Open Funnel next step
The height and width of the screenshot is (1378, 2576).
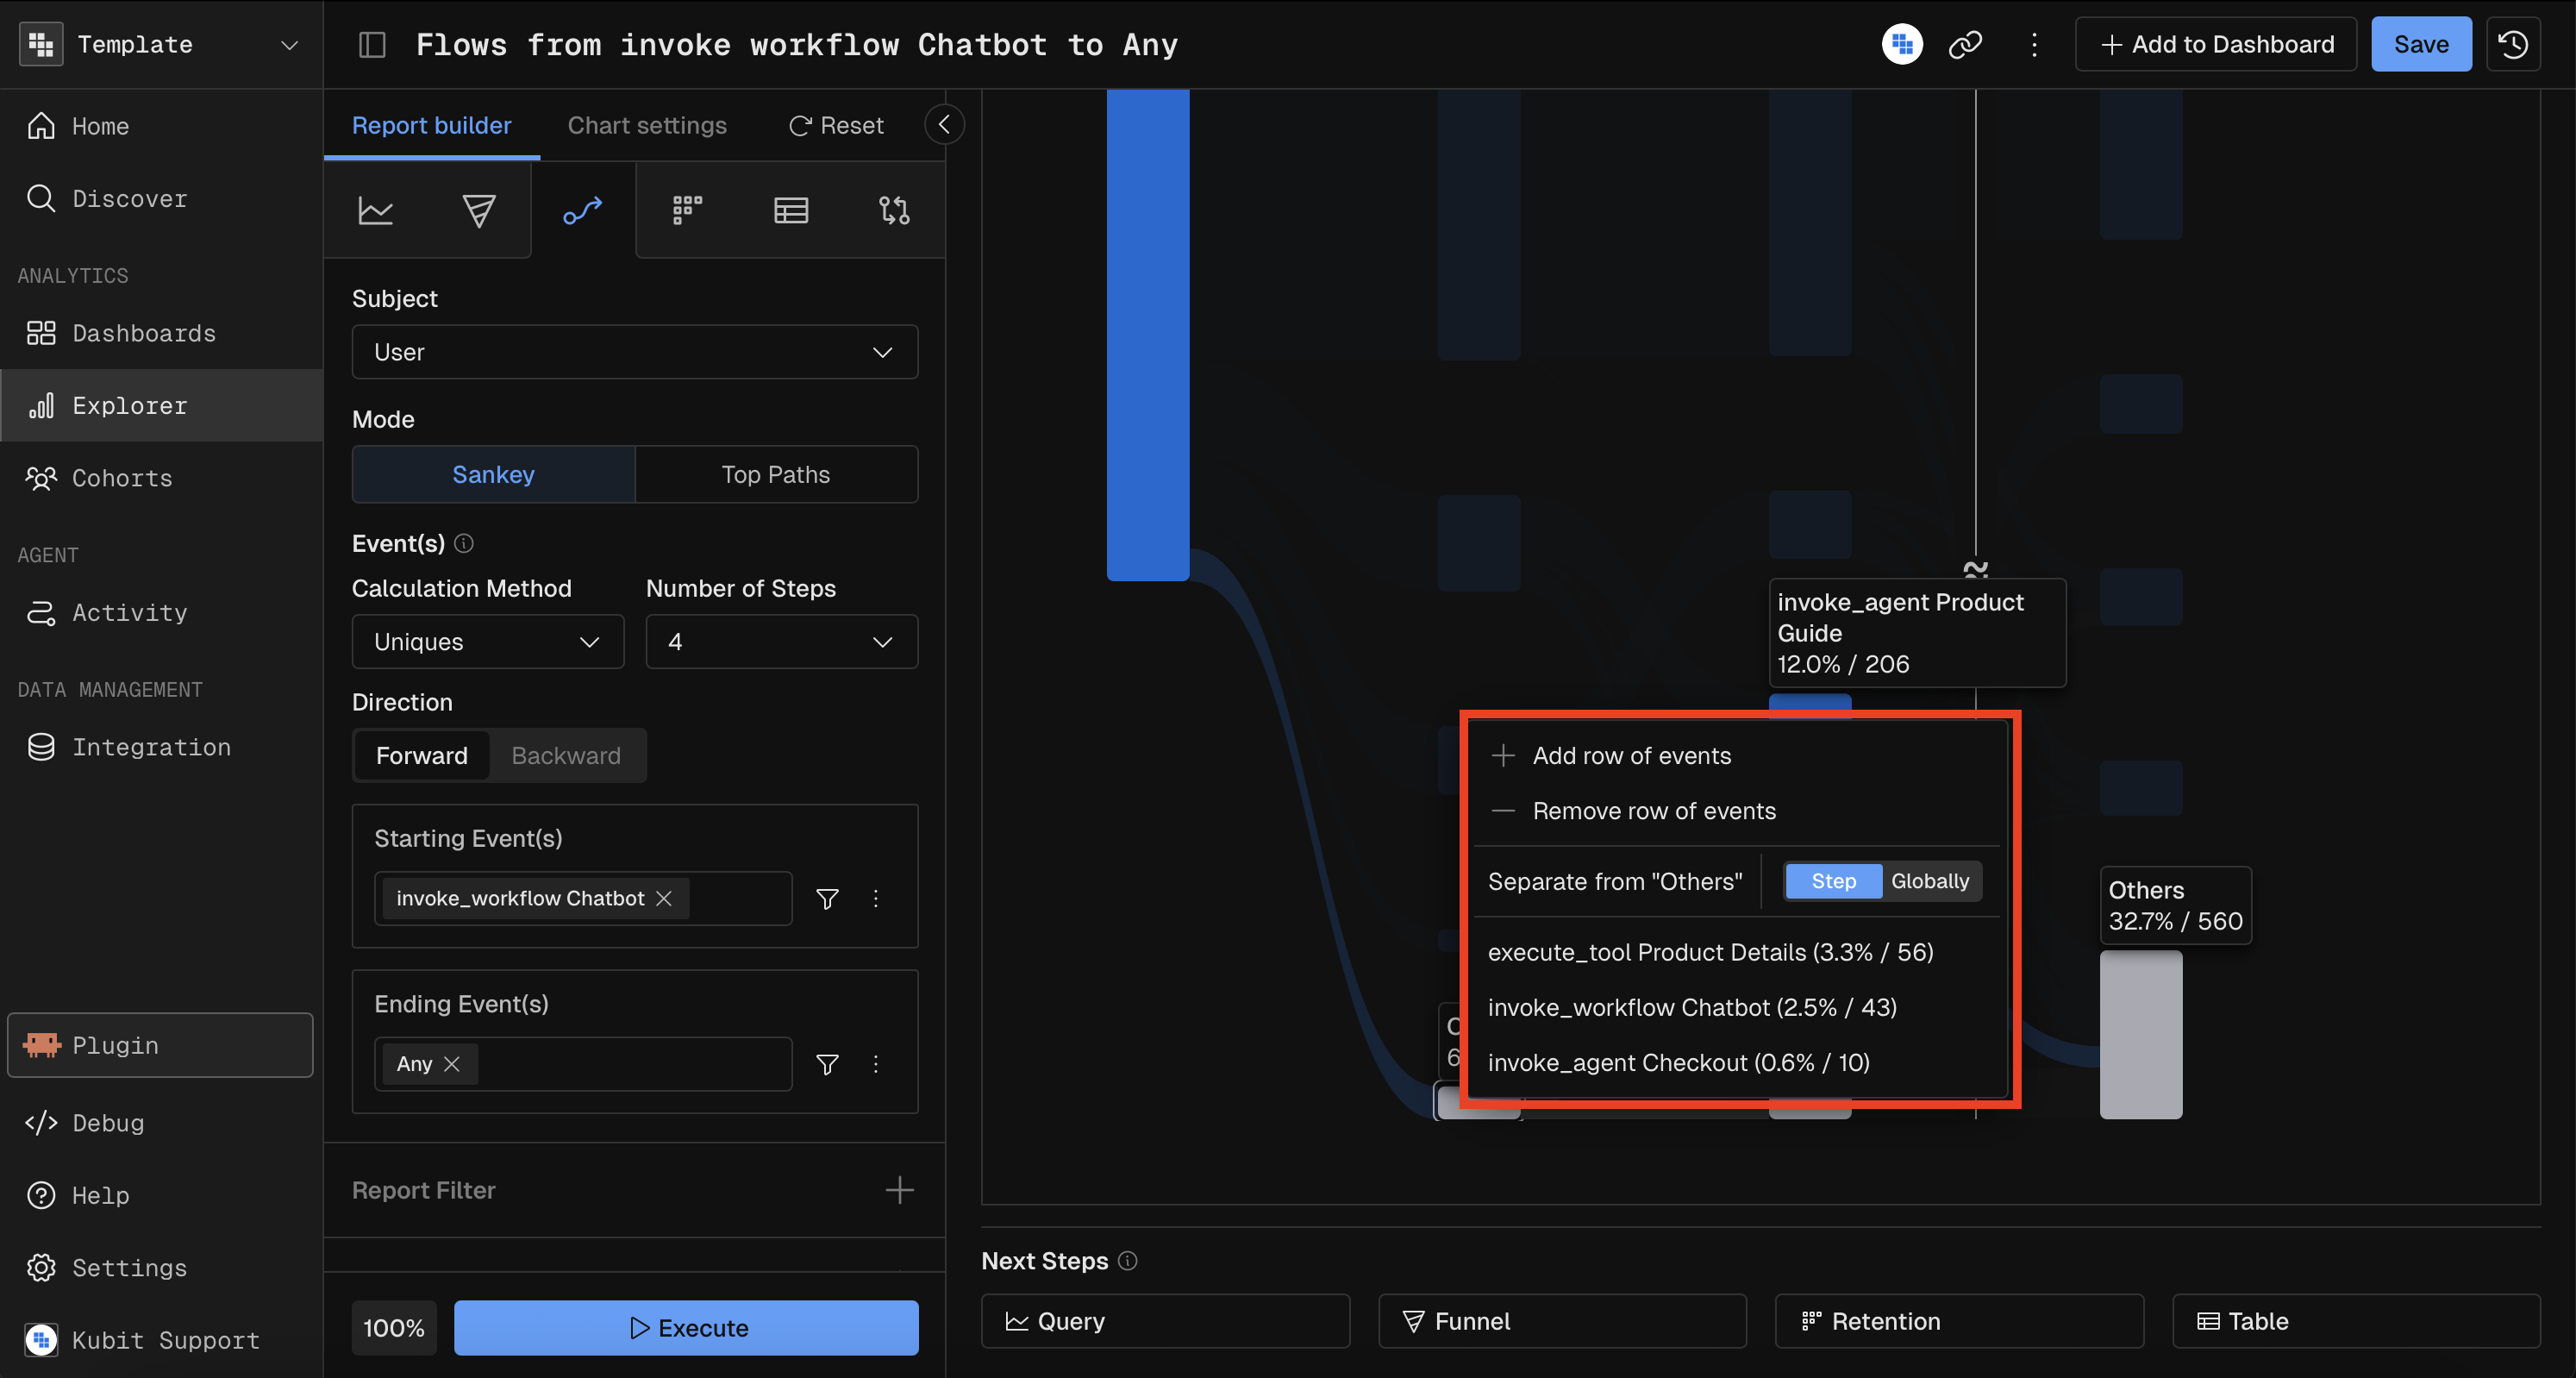coord(1562,1321)
